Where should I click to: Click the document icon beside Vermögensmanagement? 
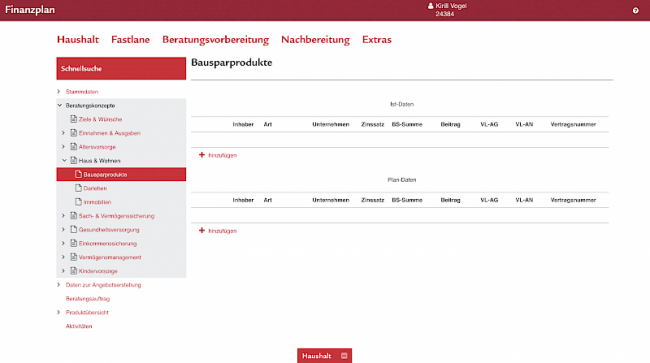(73, 257)
